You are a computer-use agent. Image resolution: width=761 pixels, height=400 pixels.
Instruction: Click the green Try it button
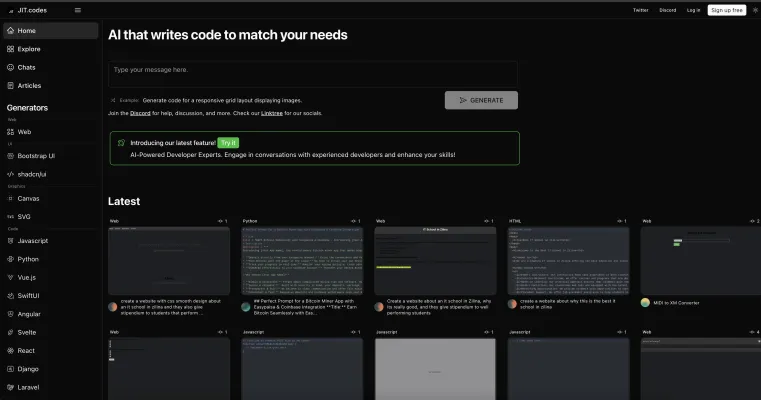tap(228, 143)
